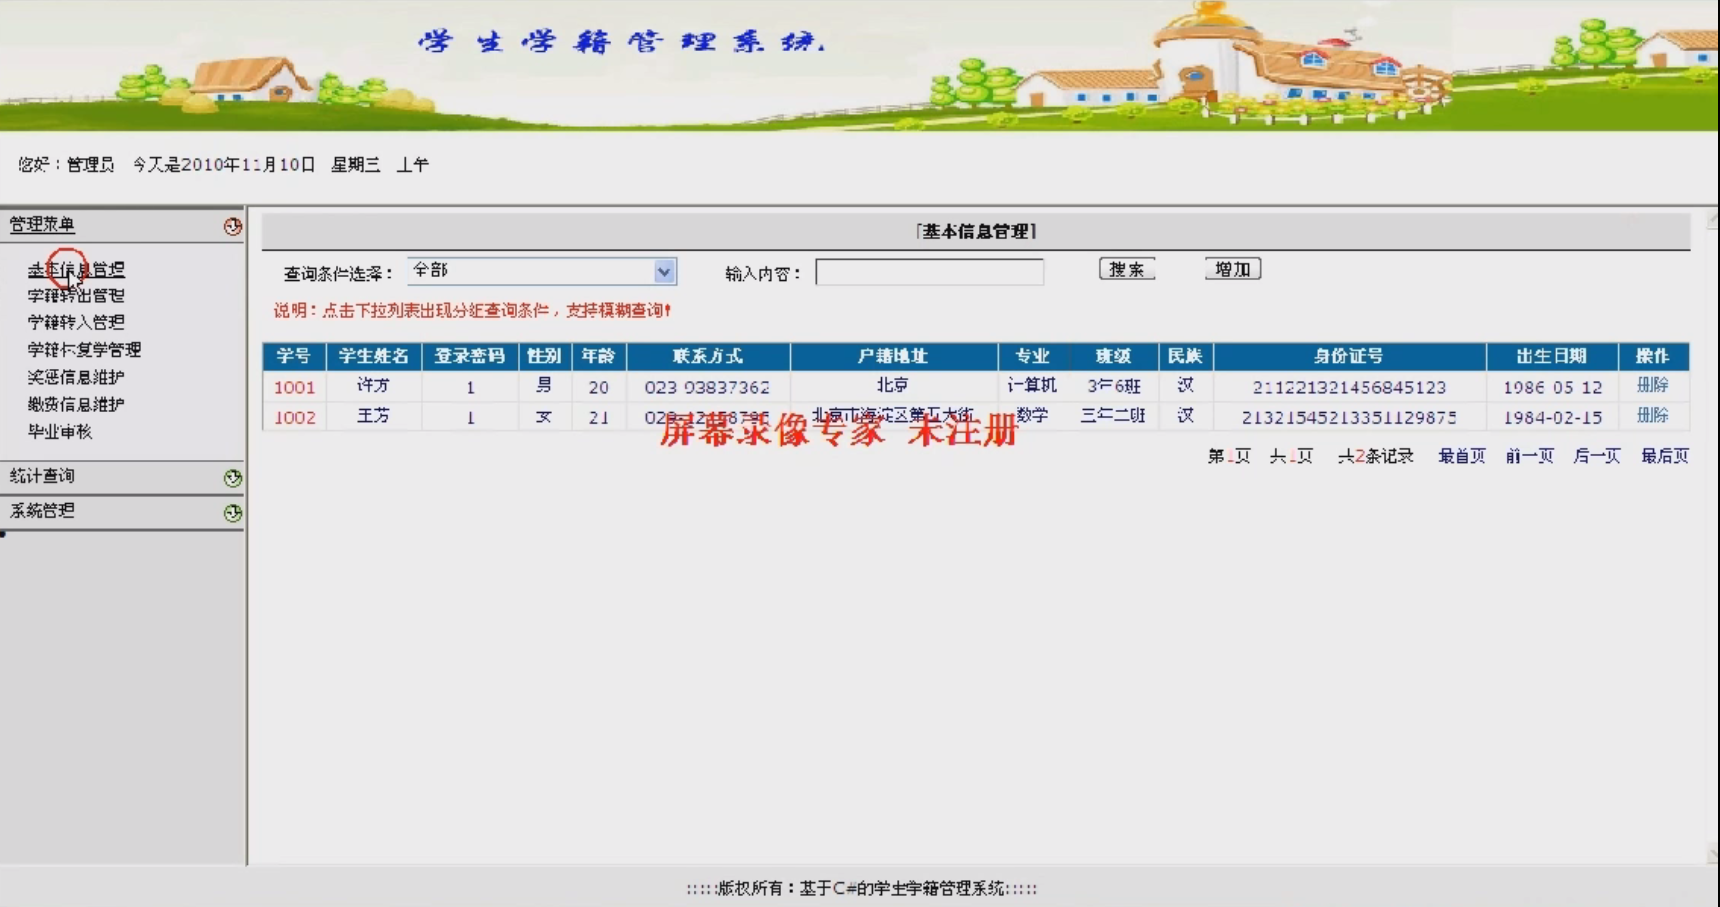
Task: Delete record of student 1001
Action: click(1652, 385)
